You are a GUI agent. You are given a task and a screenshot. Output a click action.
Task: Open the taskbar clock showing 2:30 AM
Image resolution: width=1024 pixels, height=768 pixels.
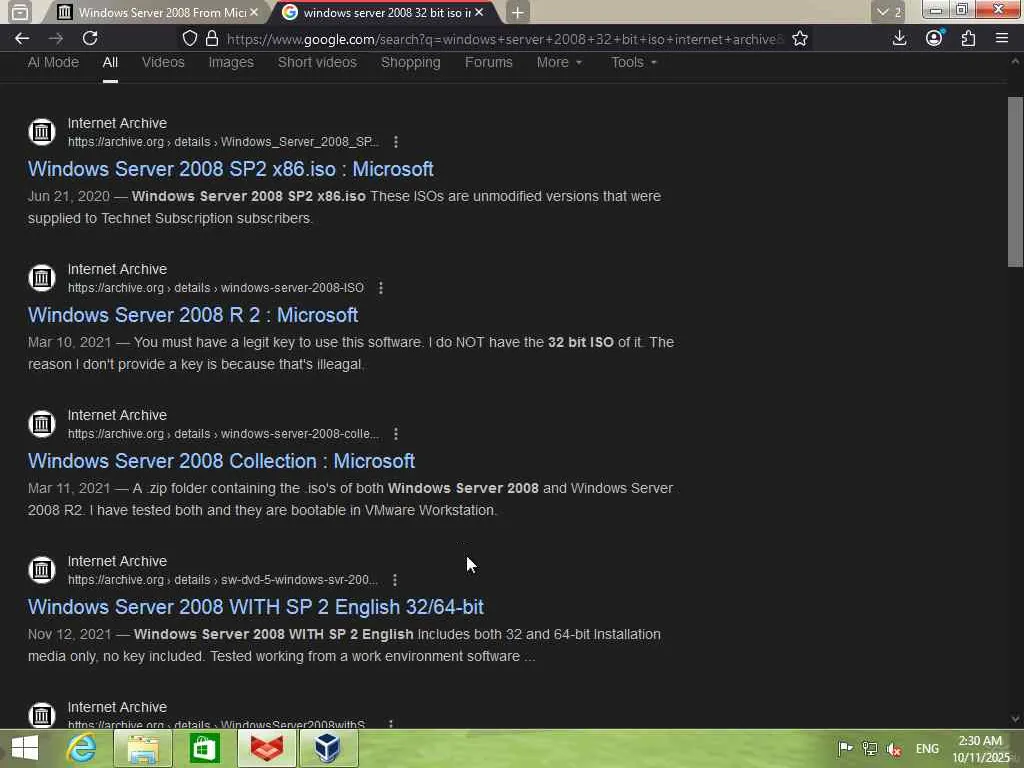(980, 749)
